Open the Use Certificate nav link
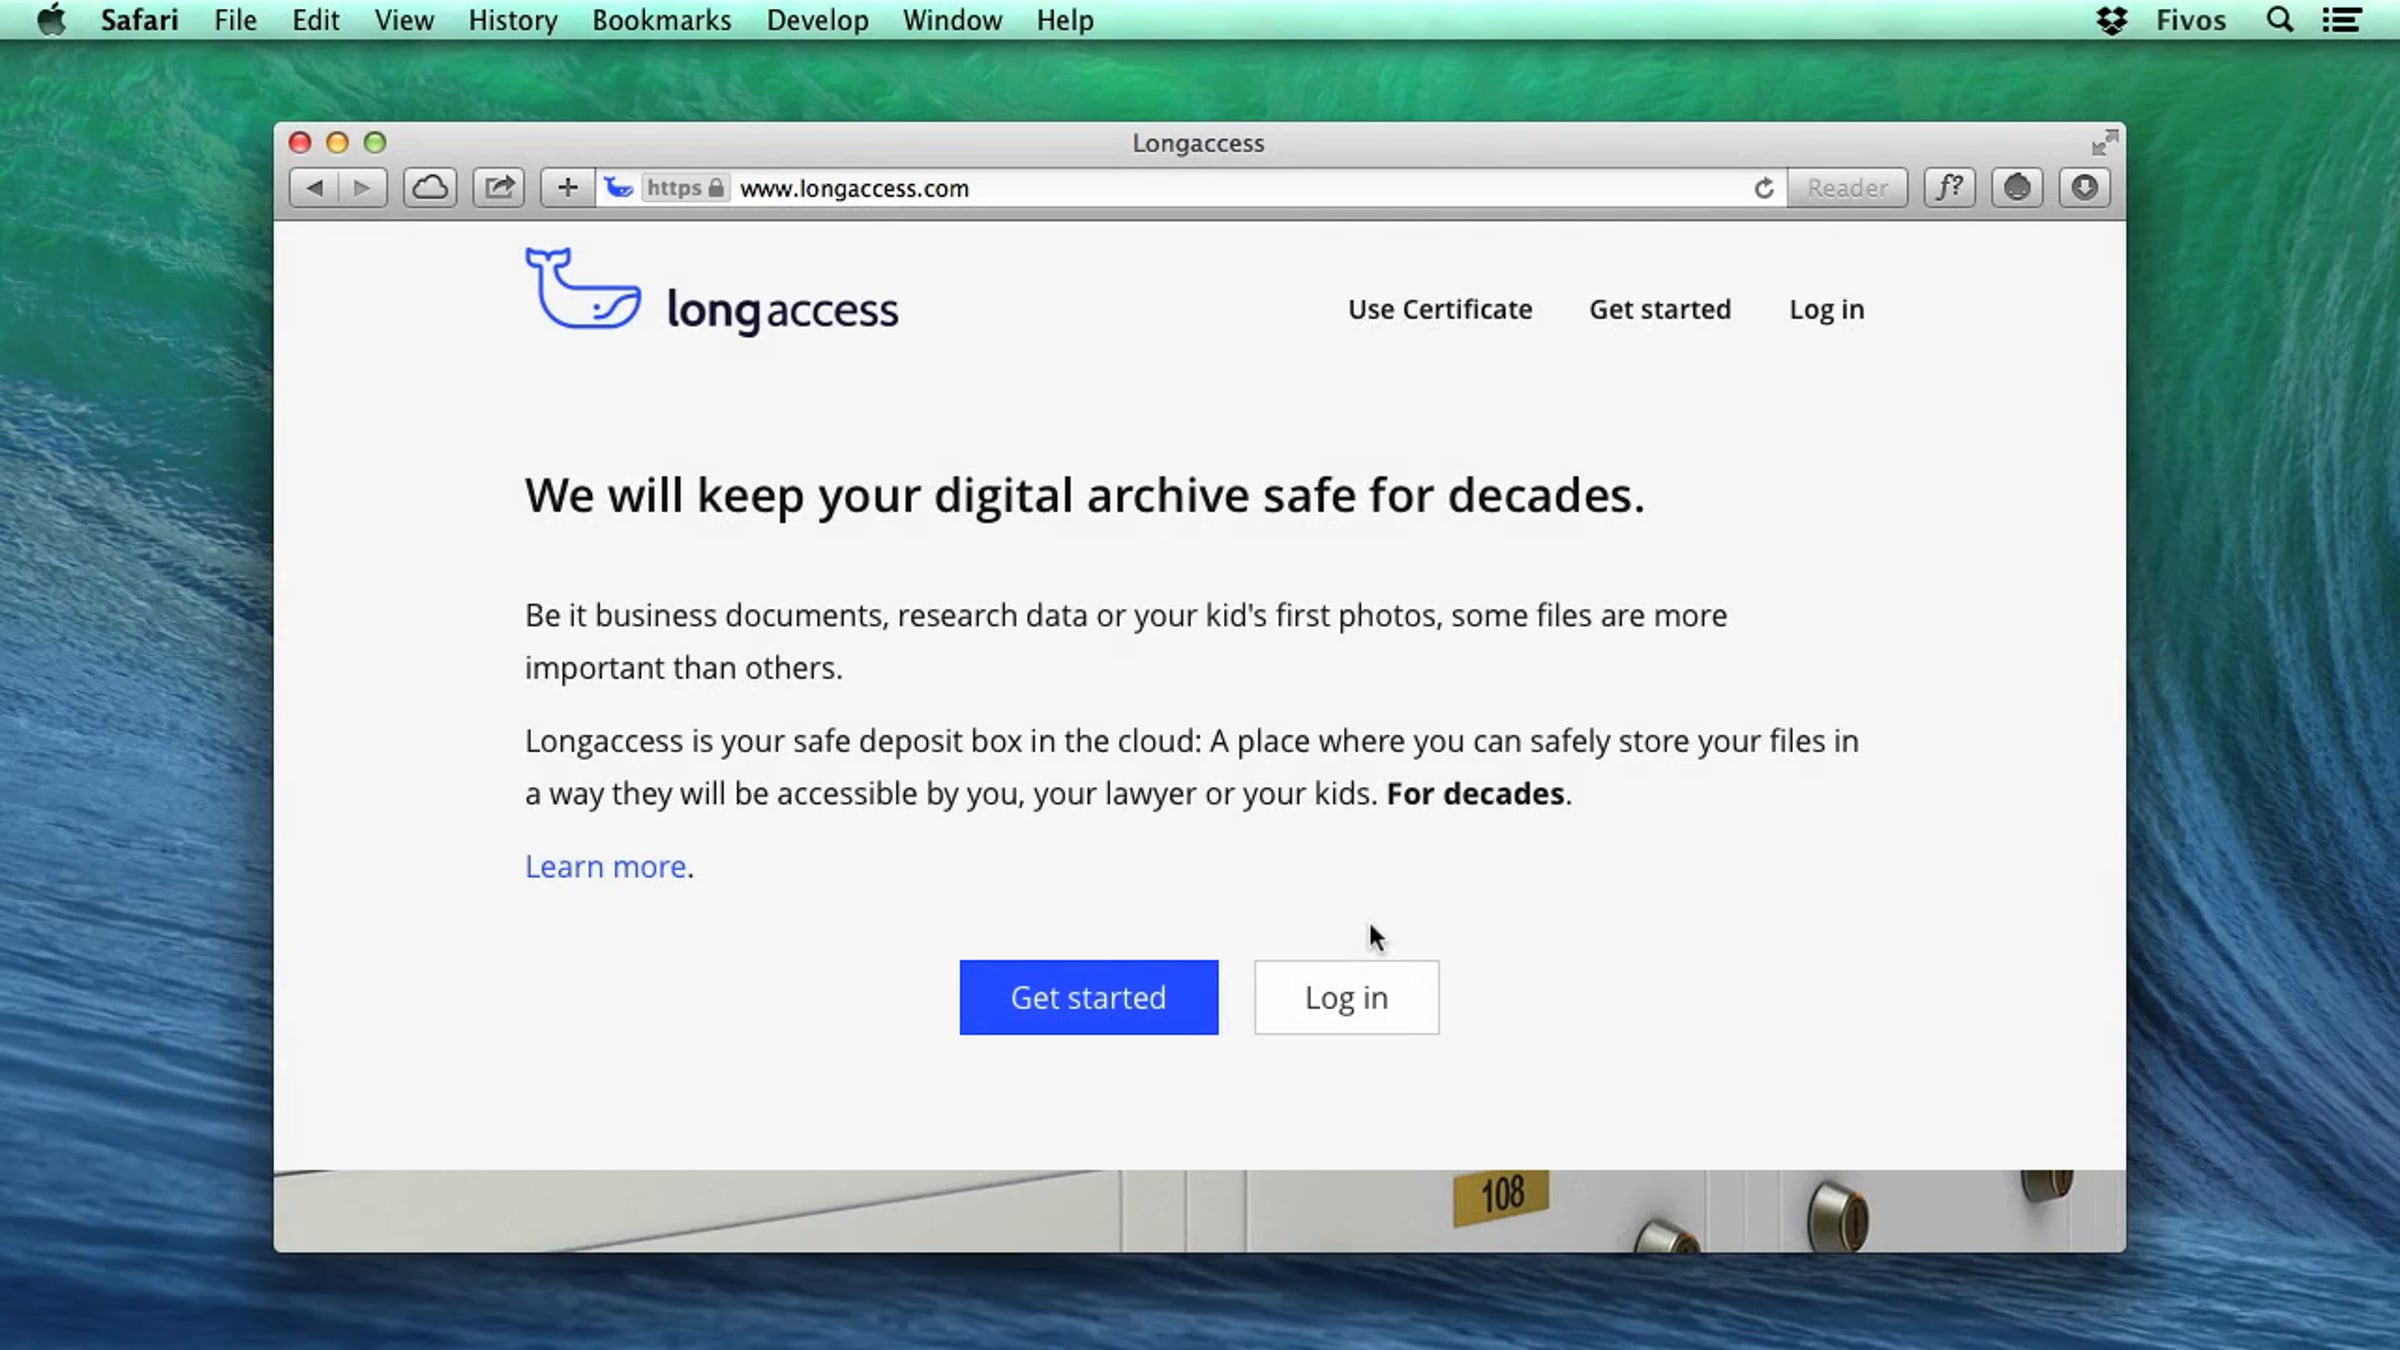This screenshot has height=1350, width=2400. click(1440, 309)
